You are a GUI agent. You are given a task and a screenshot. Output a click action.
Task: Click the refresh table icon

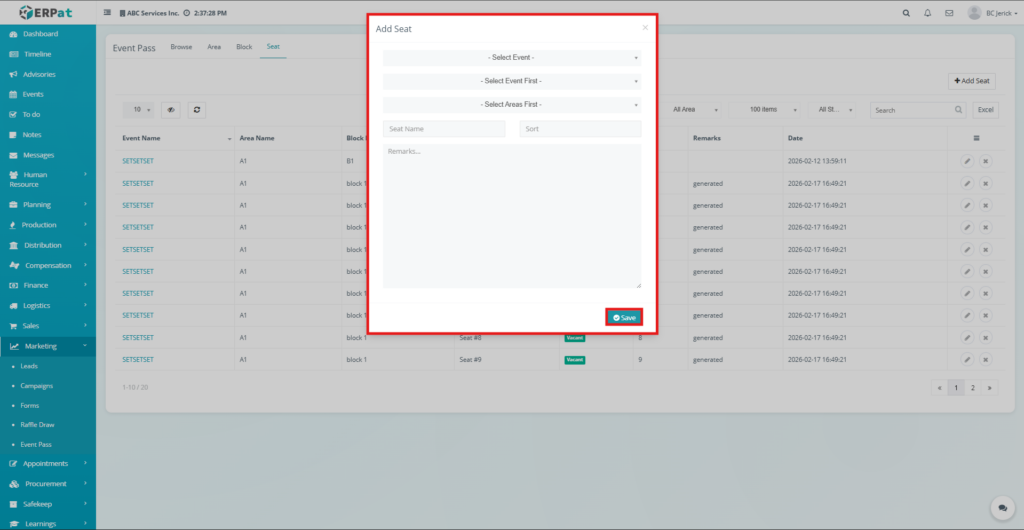(197, 110)
